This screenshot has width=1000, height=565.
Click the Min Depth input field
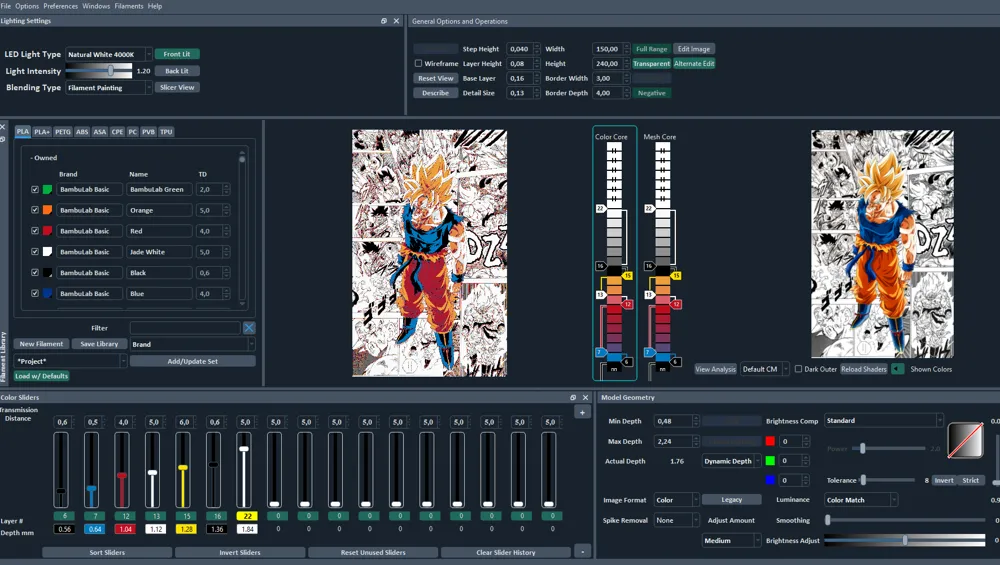coord(672,421)
